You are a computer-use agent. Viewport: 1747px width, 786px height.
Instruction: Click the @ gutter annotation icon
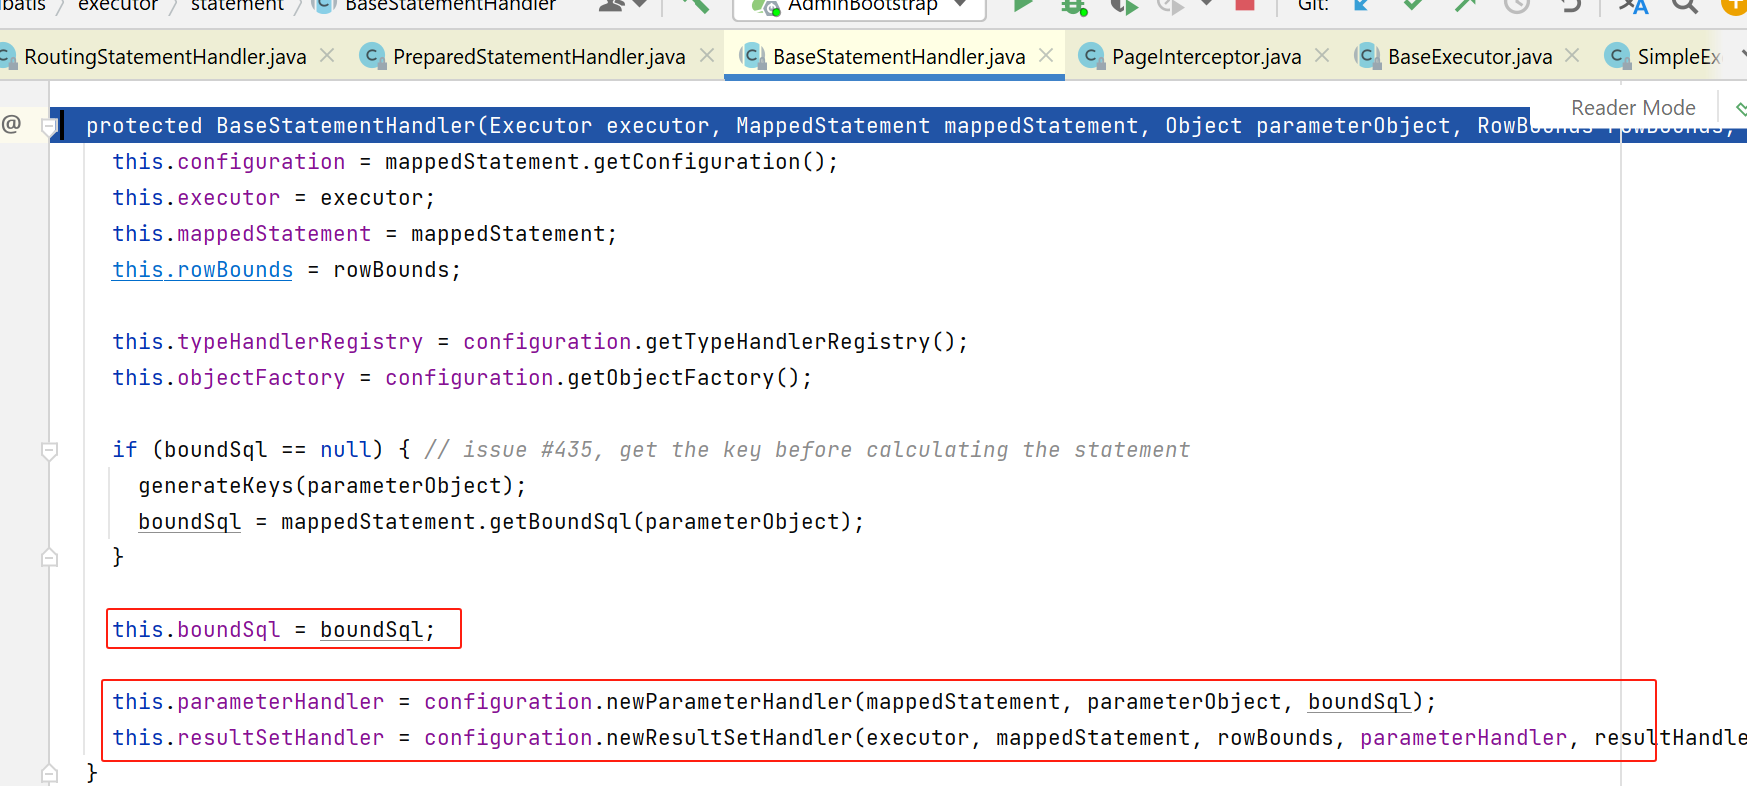[11, 124]
